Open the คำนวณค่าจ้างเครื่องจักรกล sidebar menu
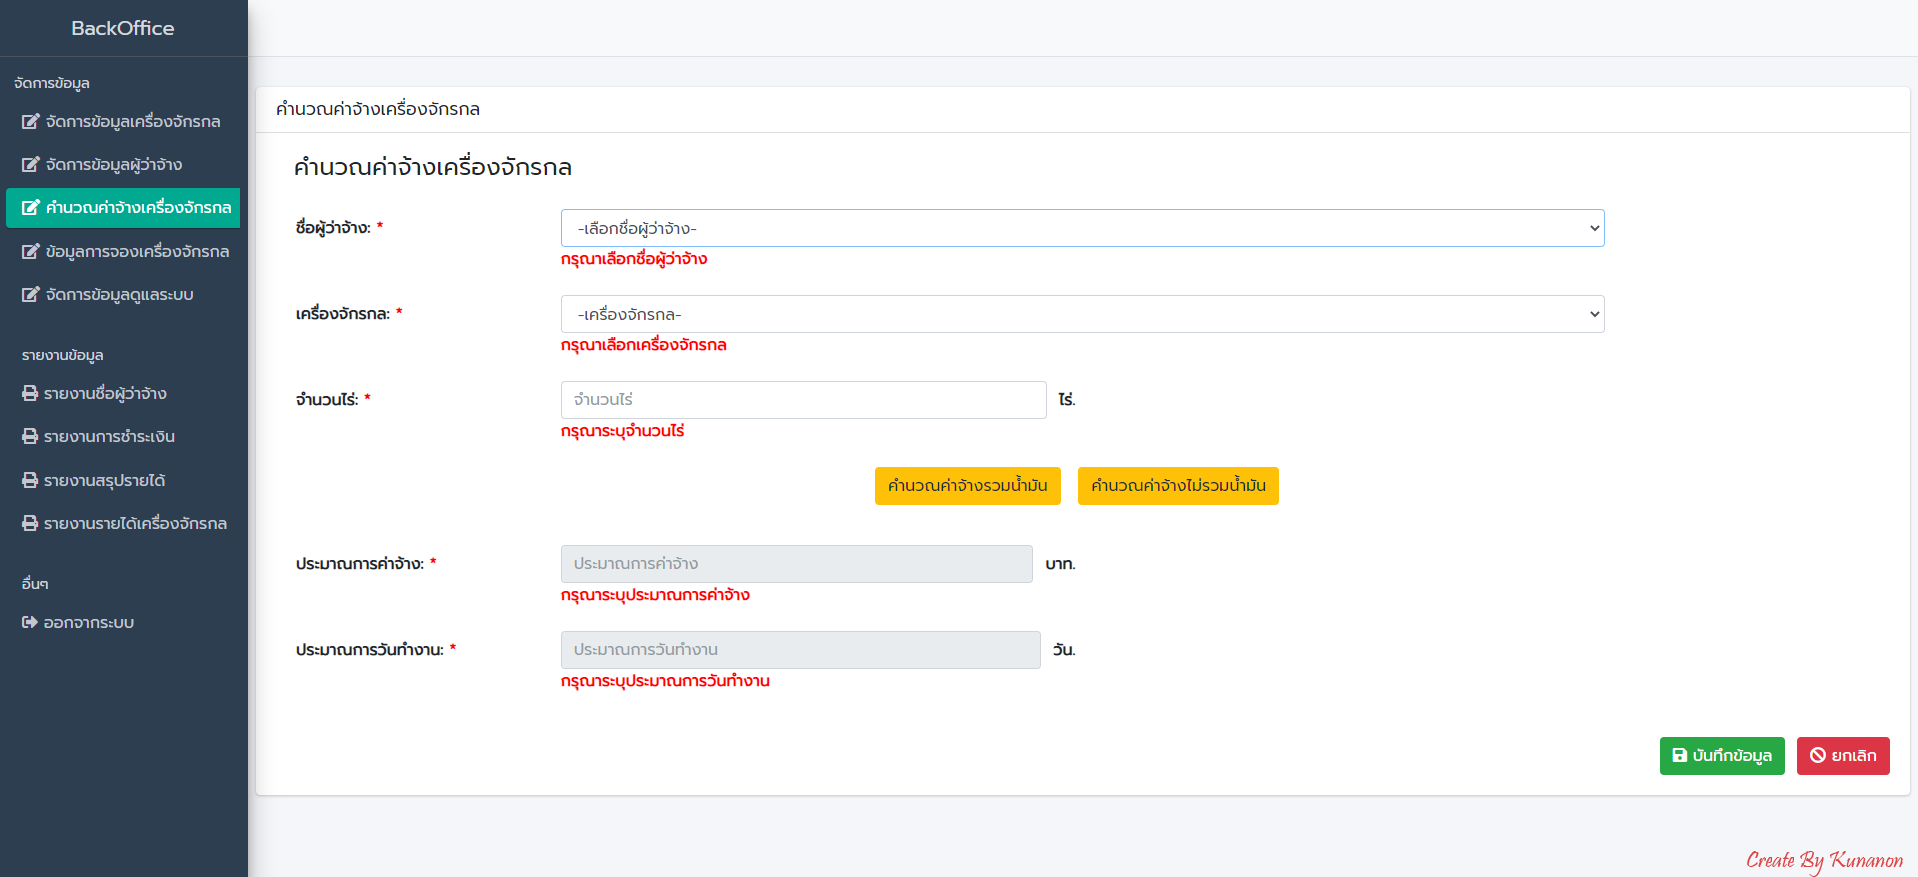Viewport: 1918px width, 877px height. [x=124, y=208]
